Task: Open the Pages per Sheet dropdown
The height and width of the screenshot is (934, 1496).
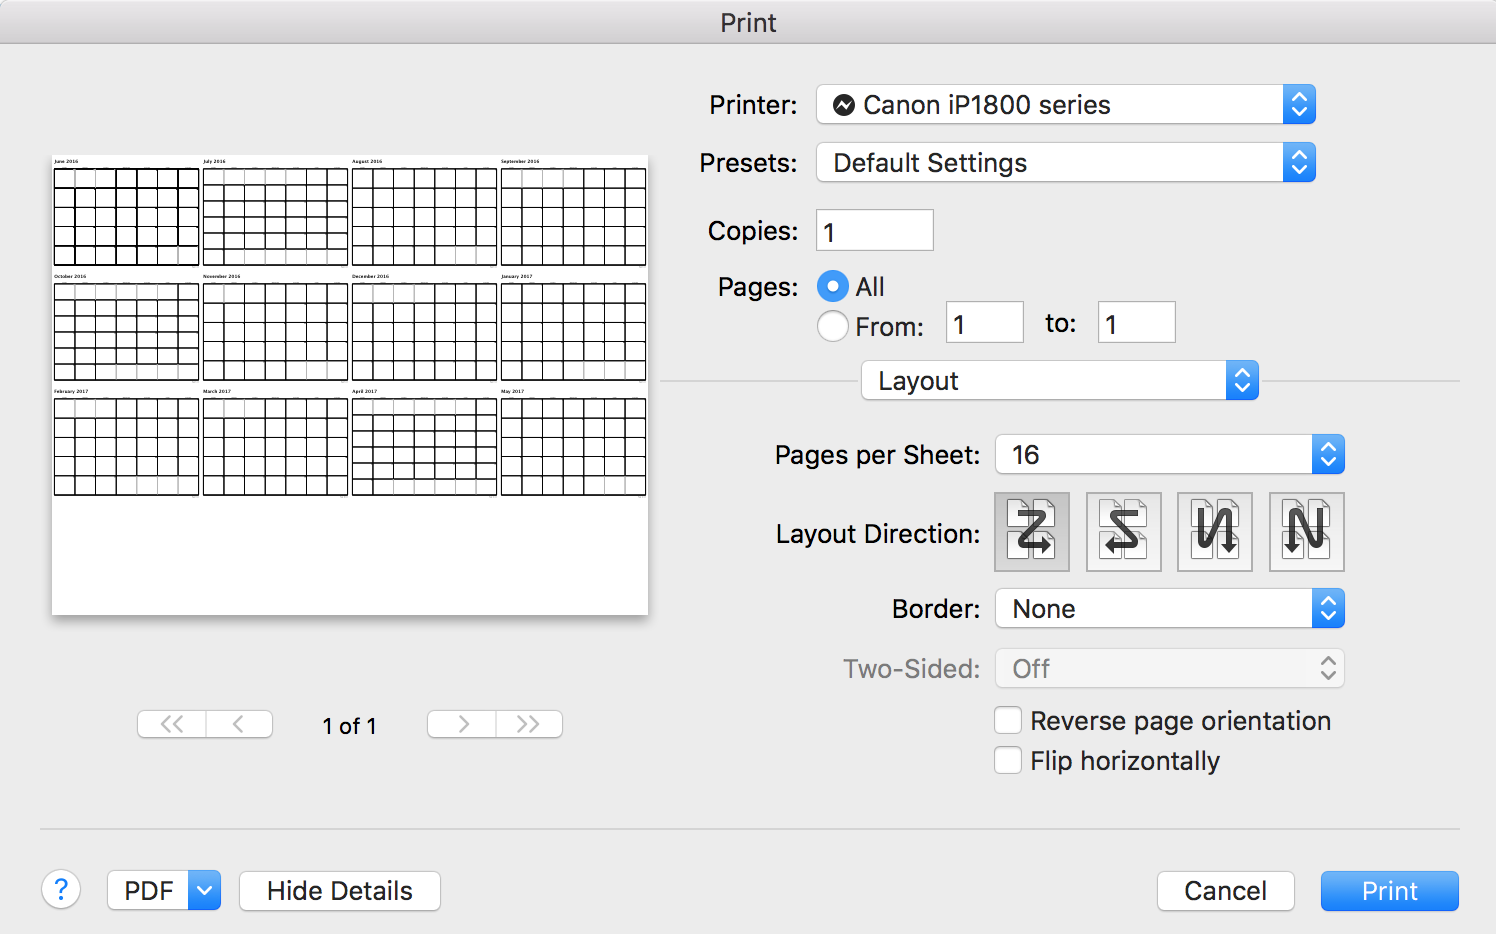Action: tap(1169, 455)
